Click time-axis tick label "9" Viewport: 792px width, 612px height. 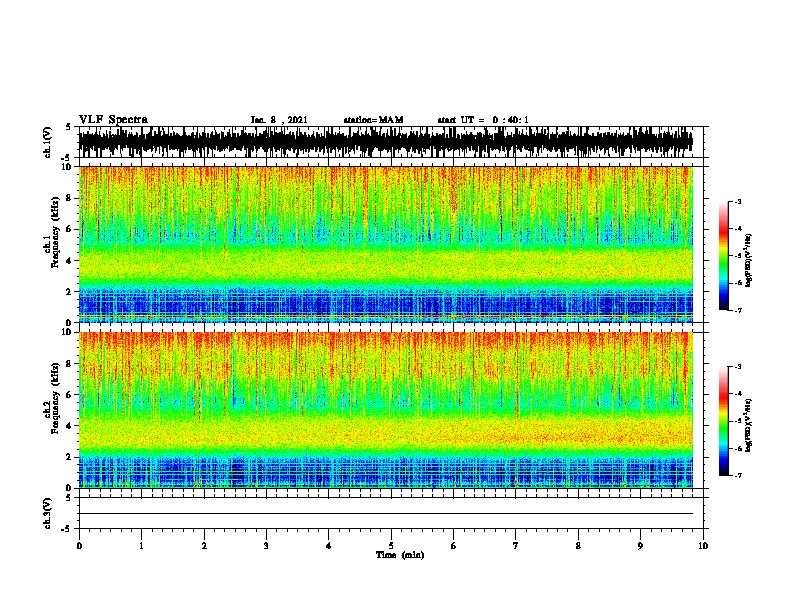point(640,546)
